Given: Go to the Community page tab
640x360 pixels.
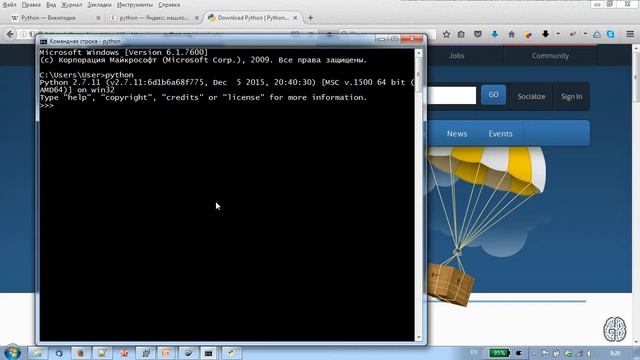Looking at the screenshot, I should 550,56.
